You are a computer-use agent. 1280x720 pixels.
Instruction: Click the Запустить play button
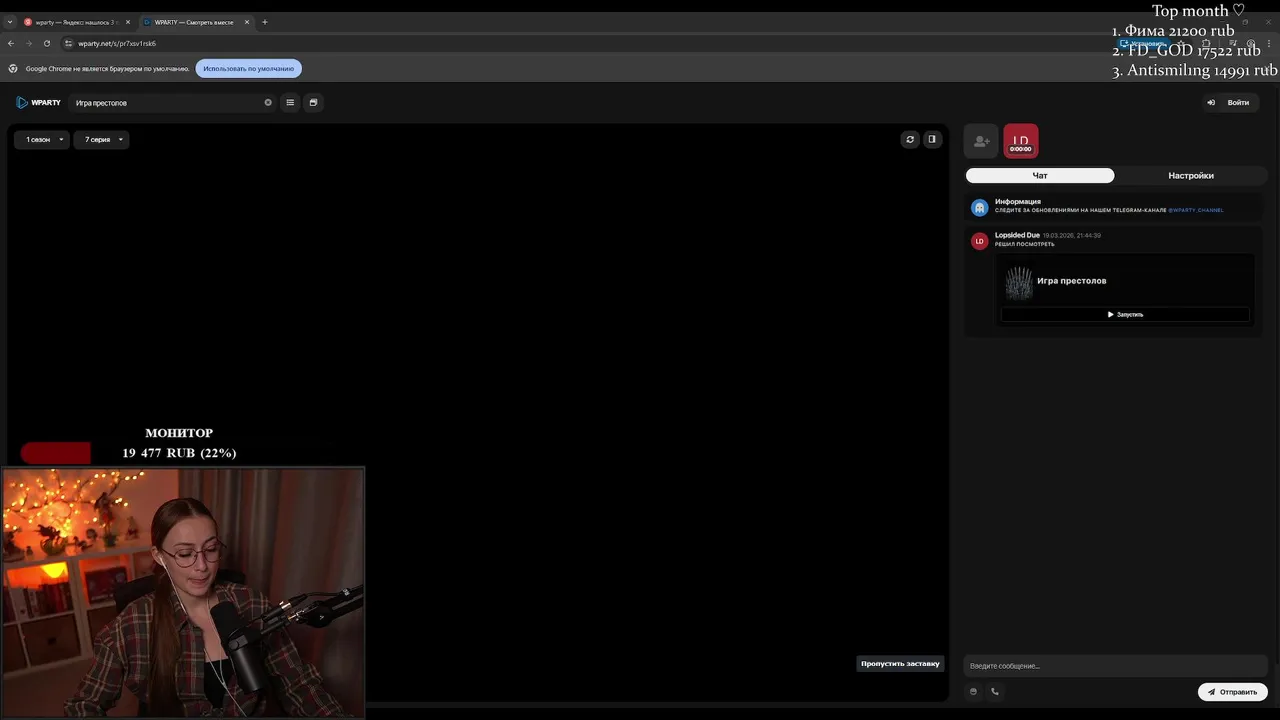click(x=1125, y=314)
